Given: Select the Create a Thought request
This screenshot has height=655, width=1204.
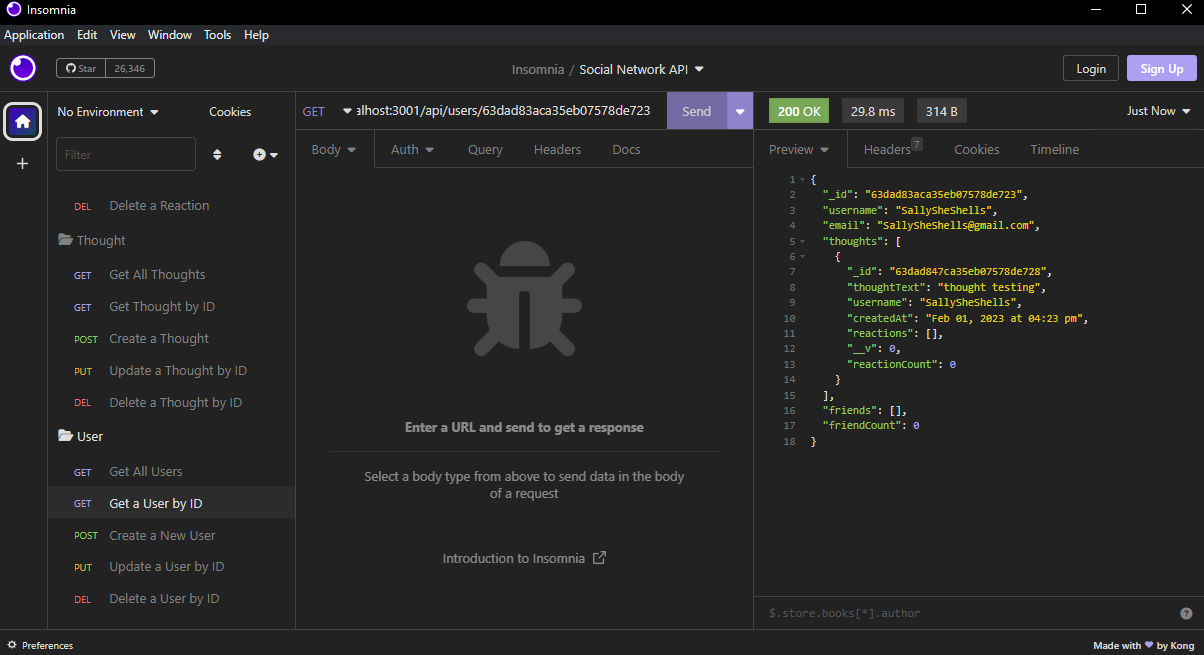Looking at the screenshot, I should (171, 338).
